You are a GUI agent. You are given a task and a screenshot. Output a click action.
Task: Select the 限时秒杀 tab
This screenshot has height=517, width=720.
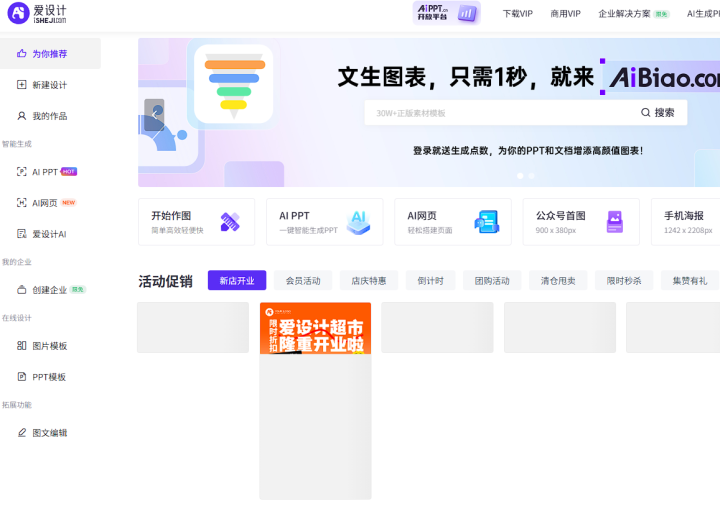pyautogui.click(x=624, y=281)
